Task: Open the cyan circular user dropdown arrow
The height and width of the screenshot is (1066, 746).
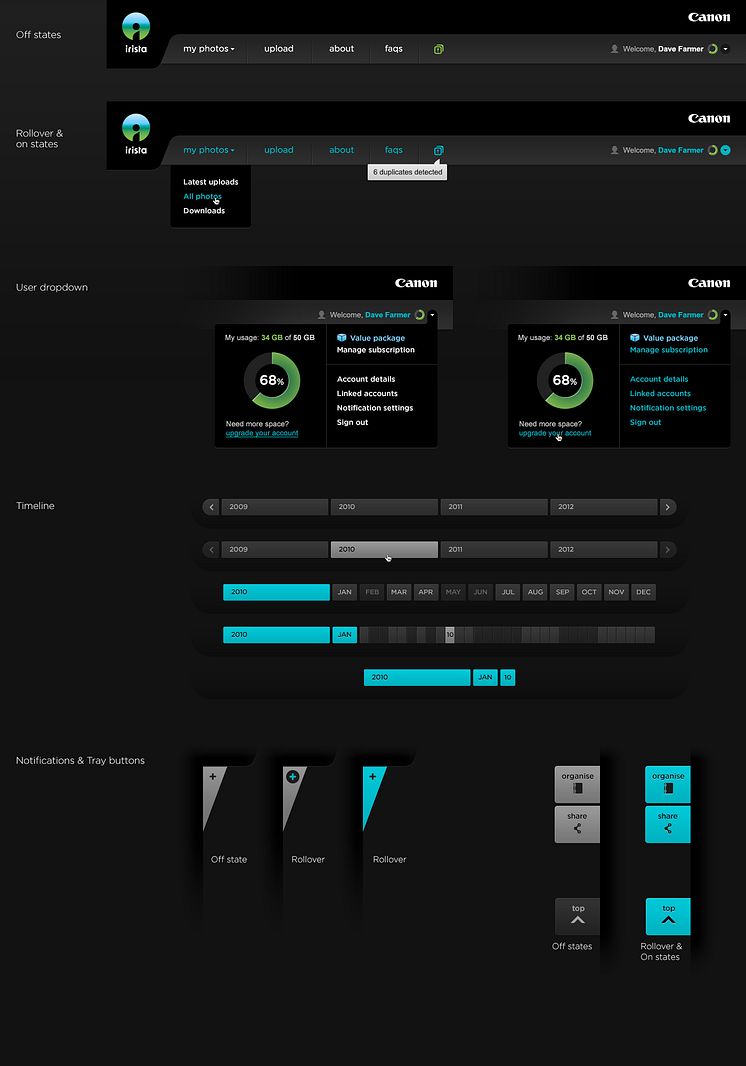Action: click(x=726, y=150)
